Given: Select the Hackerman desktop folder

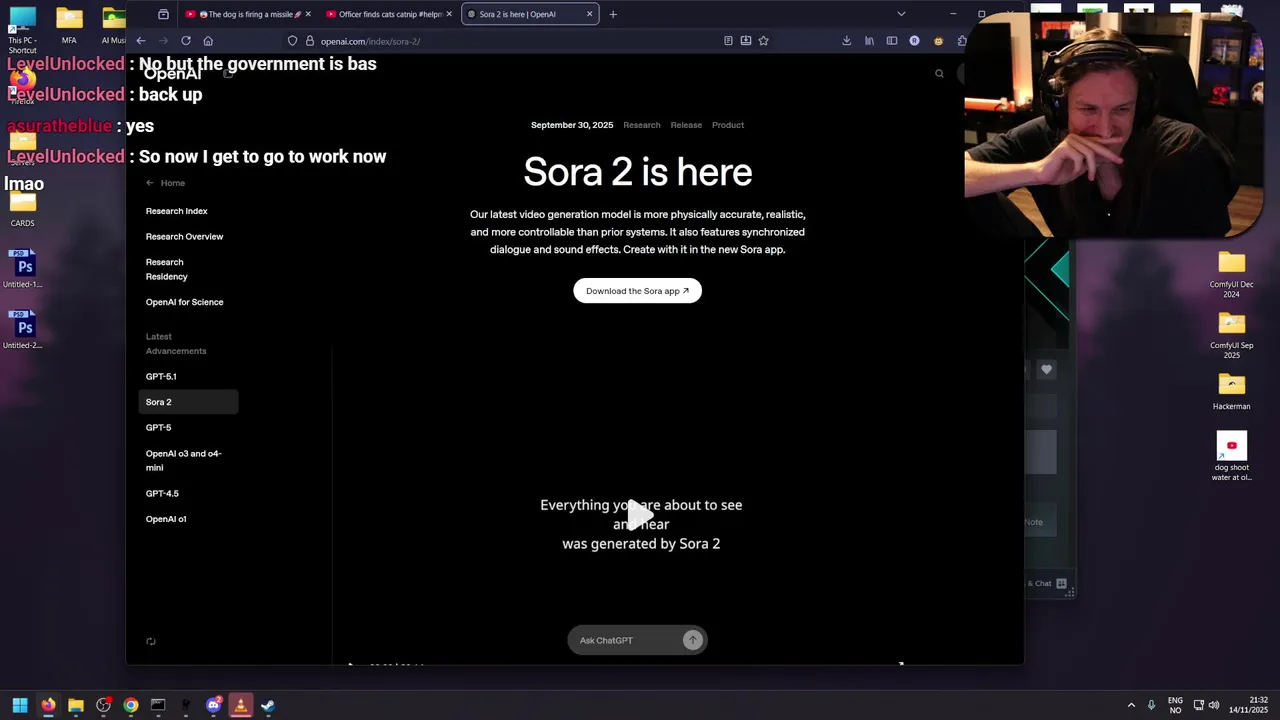Looking at the screenshot, I should coord(1231,392).
